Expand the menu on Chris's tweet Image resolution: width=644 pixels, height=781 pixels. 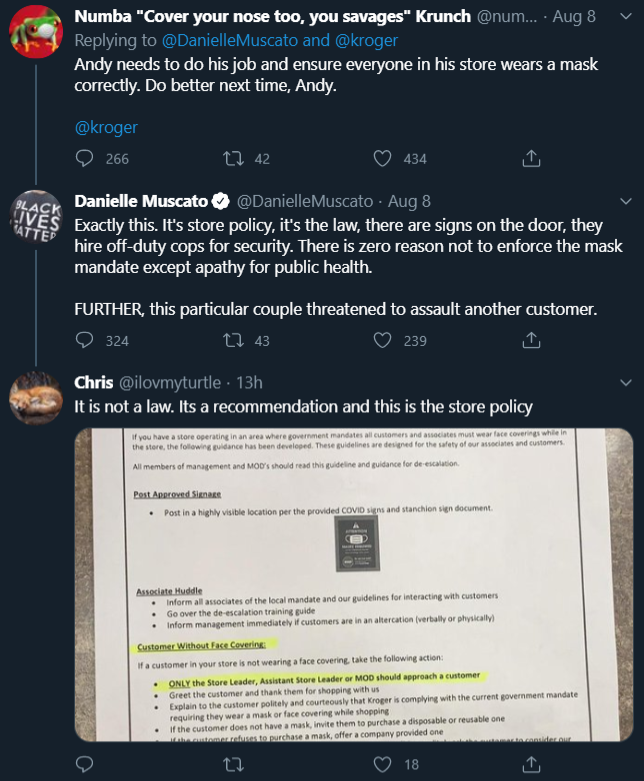click(626, 383)
